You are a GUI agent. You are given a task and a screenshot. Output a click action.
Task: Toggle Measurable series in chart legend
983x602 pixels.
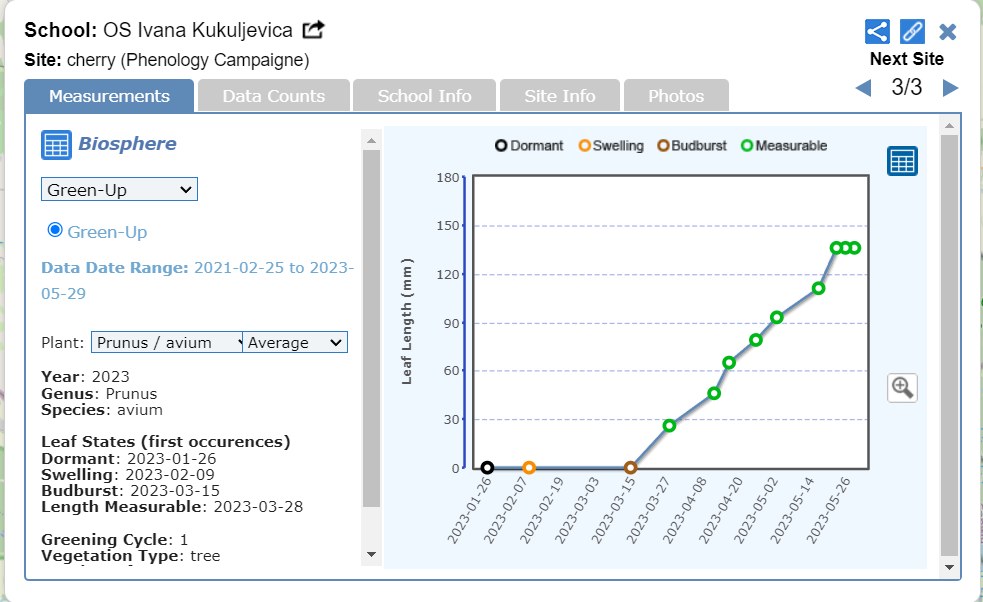[783, 146]
